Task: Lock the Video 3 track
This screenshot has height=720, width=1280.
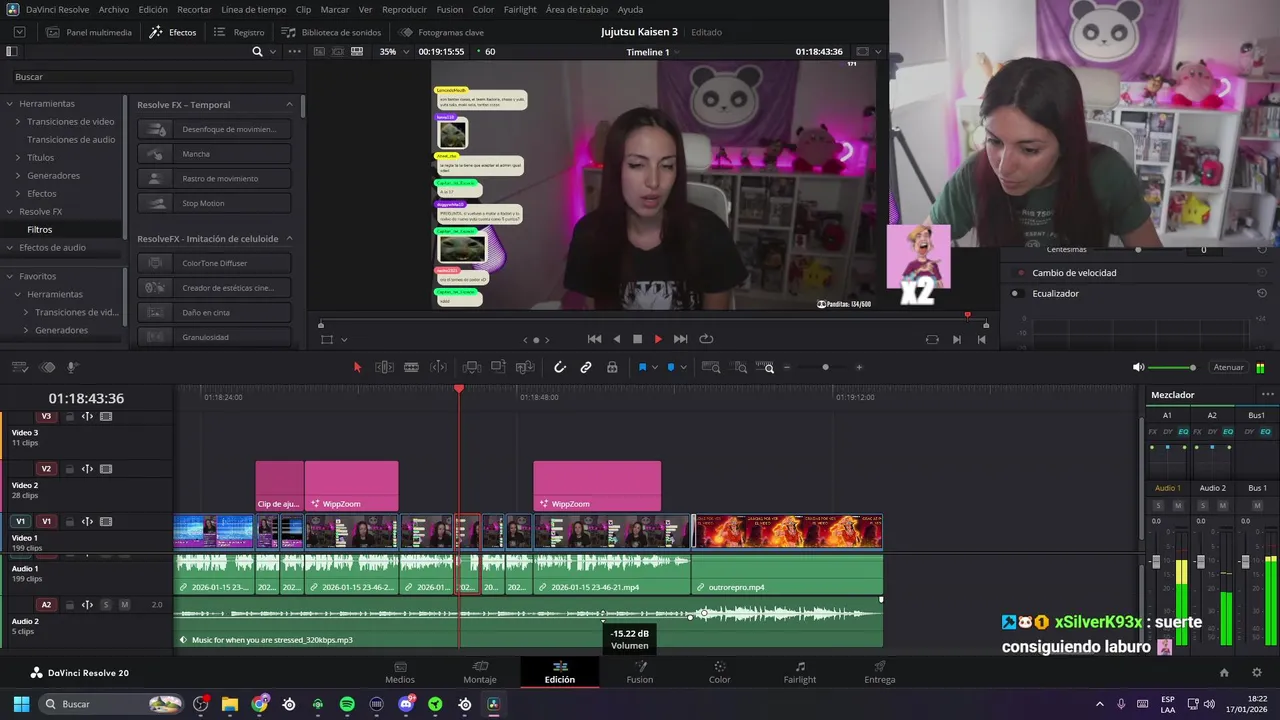Action: pyautogui.click(x=70, y=416)
